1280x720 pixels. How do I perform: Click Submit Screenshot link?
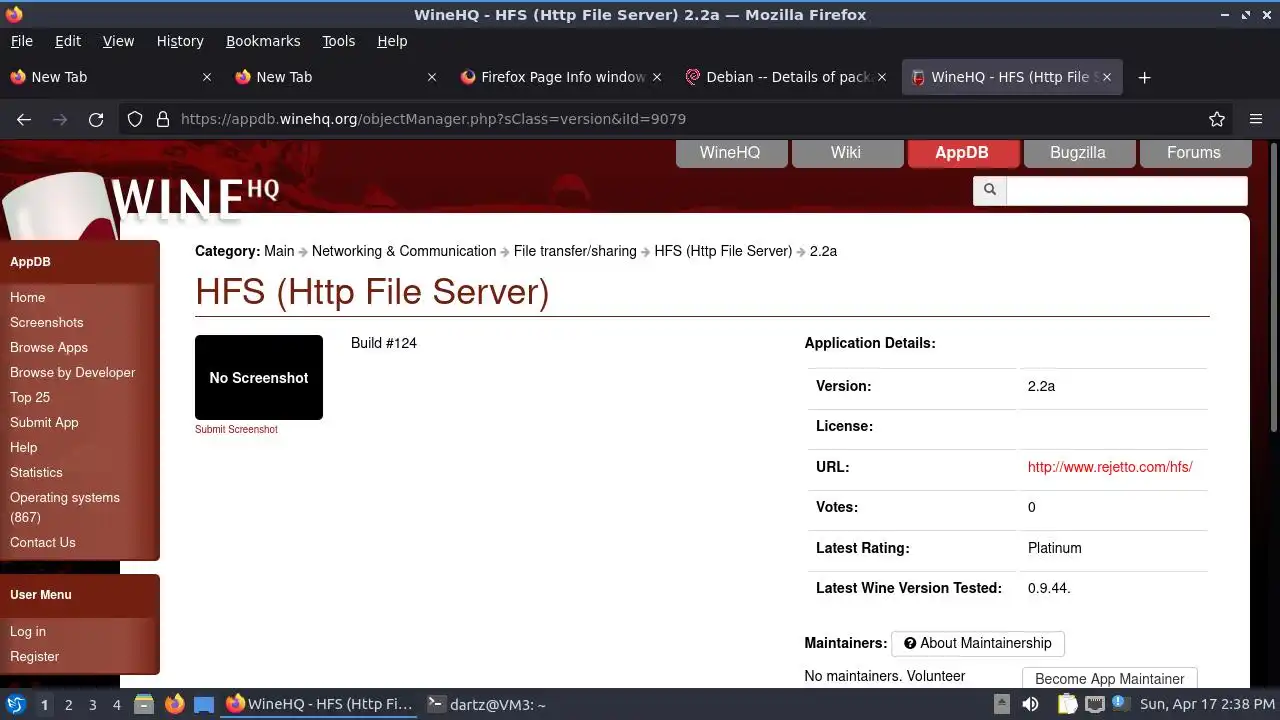point(236,429)
